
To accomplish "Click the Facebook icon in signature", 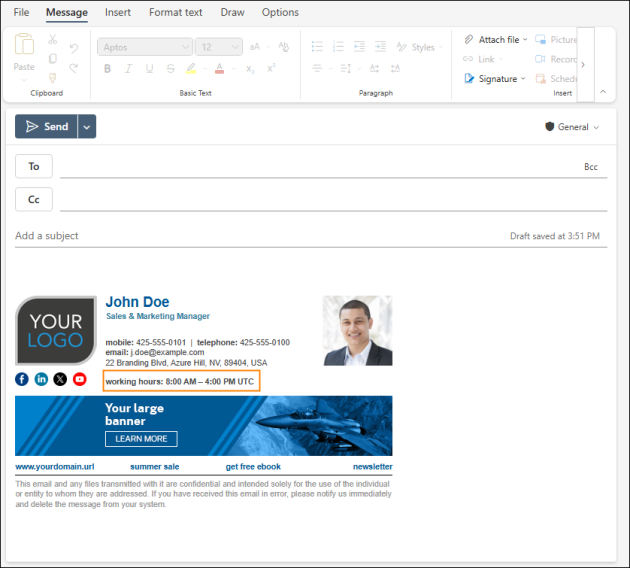I will pyautogui.click(x=22, y=379).
